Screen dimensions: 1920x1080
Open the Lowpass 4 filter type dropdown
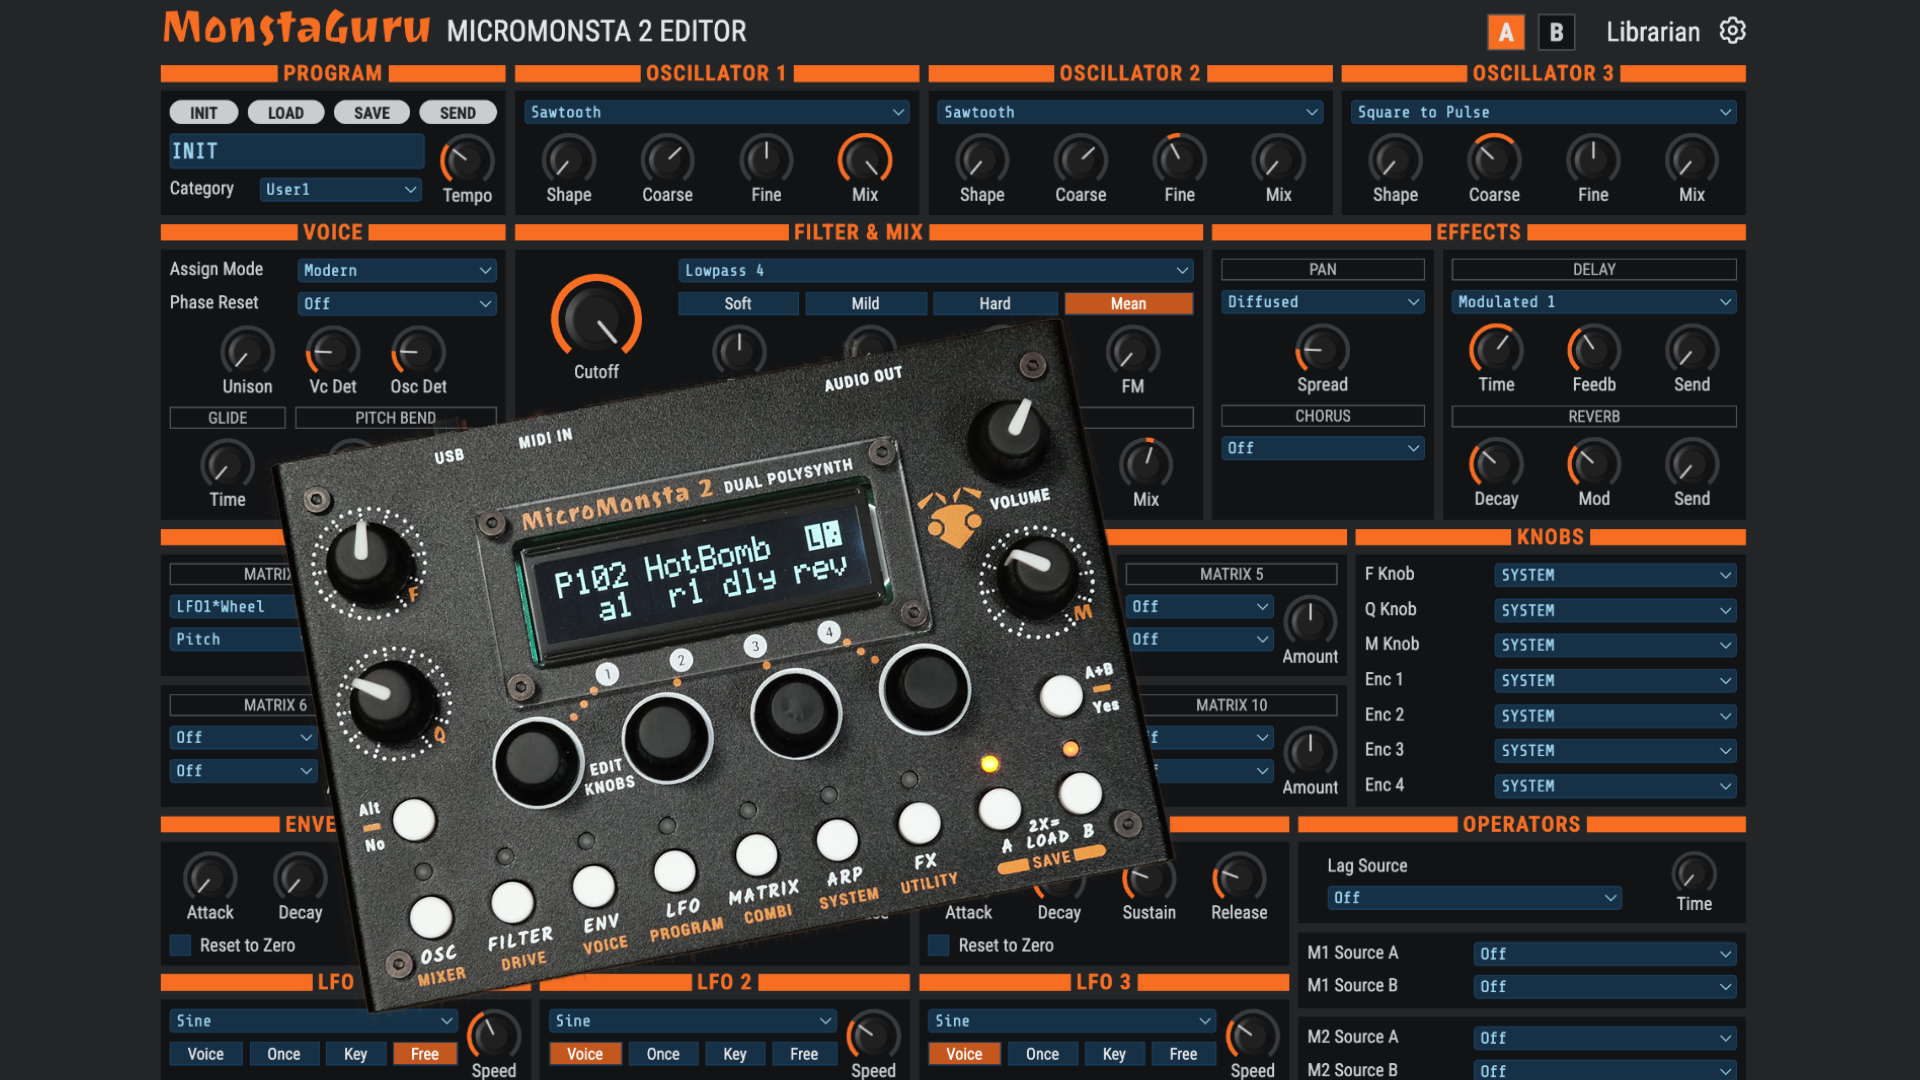(x=936, y=270)
